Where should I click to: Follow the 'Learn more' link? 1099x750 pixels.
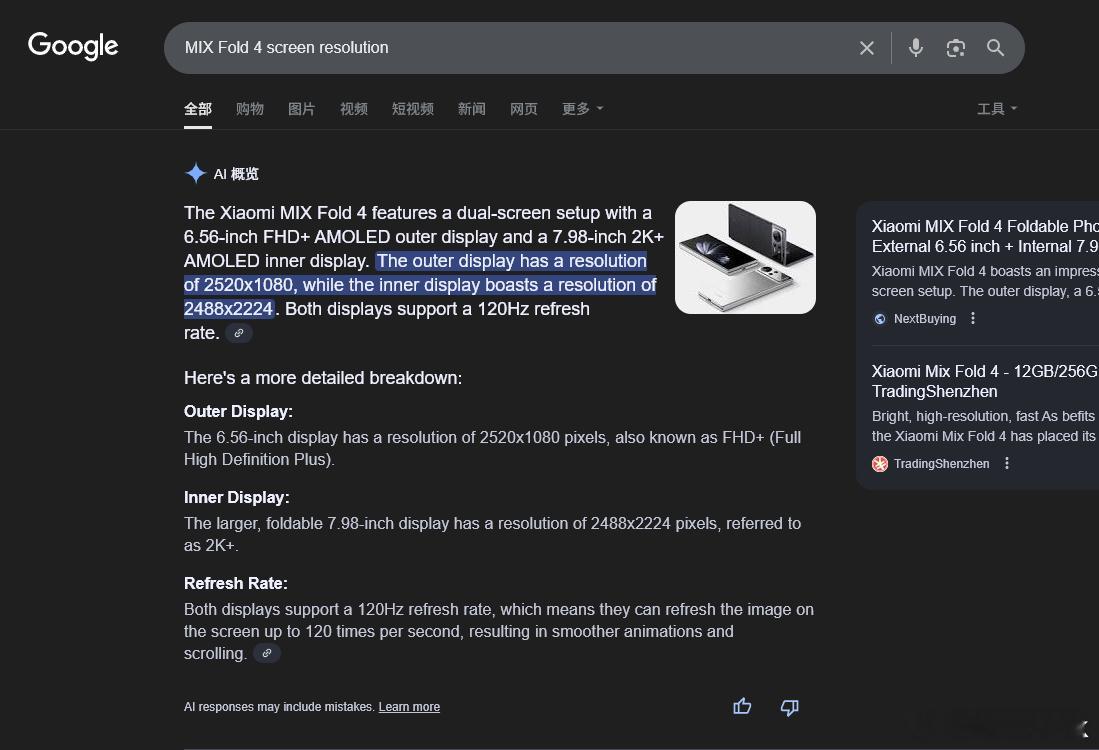click(409, 707)
